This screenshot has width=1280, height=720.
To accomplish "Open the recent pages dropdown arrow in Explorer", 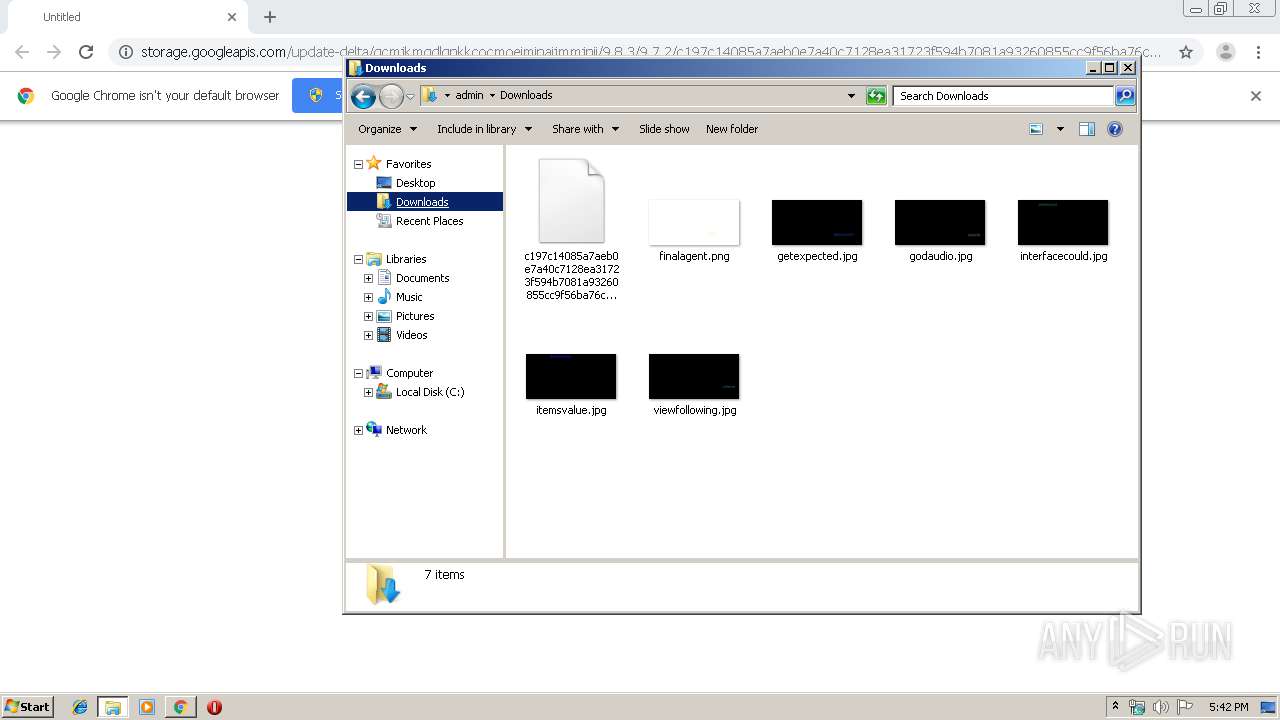I will click(x=410, y=96).
